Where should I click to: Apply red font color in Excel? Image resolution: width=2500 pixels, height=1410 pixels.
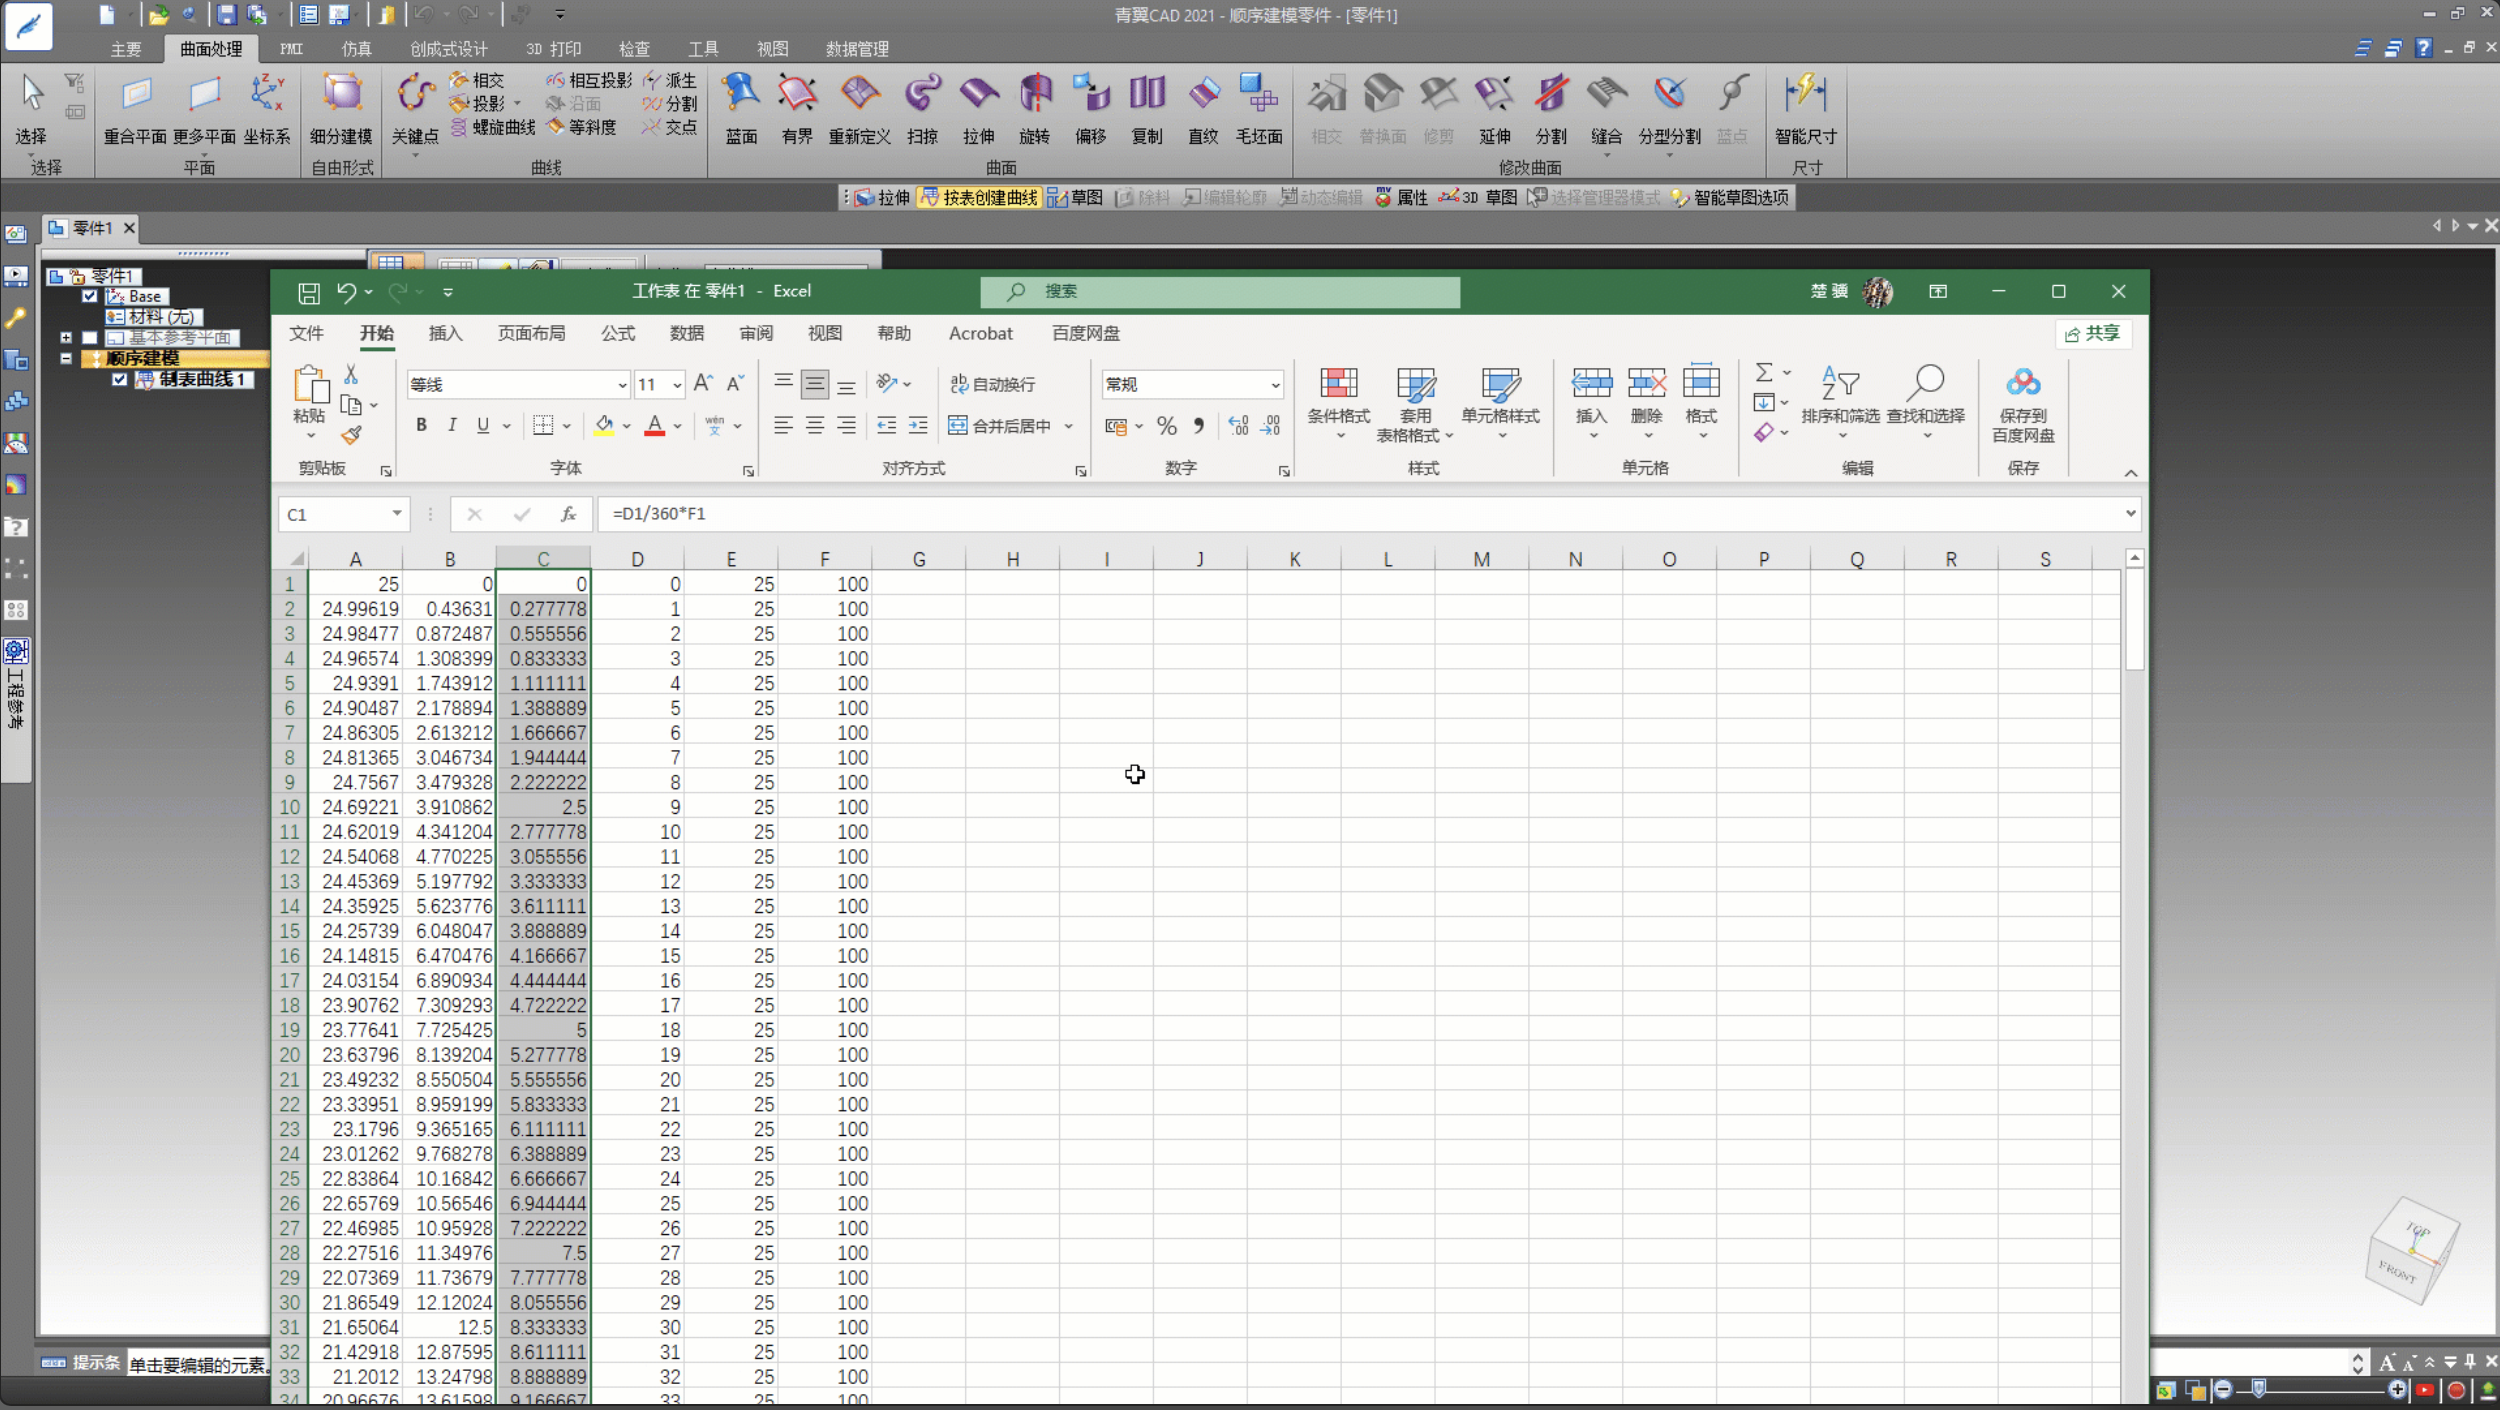(654, 425)
